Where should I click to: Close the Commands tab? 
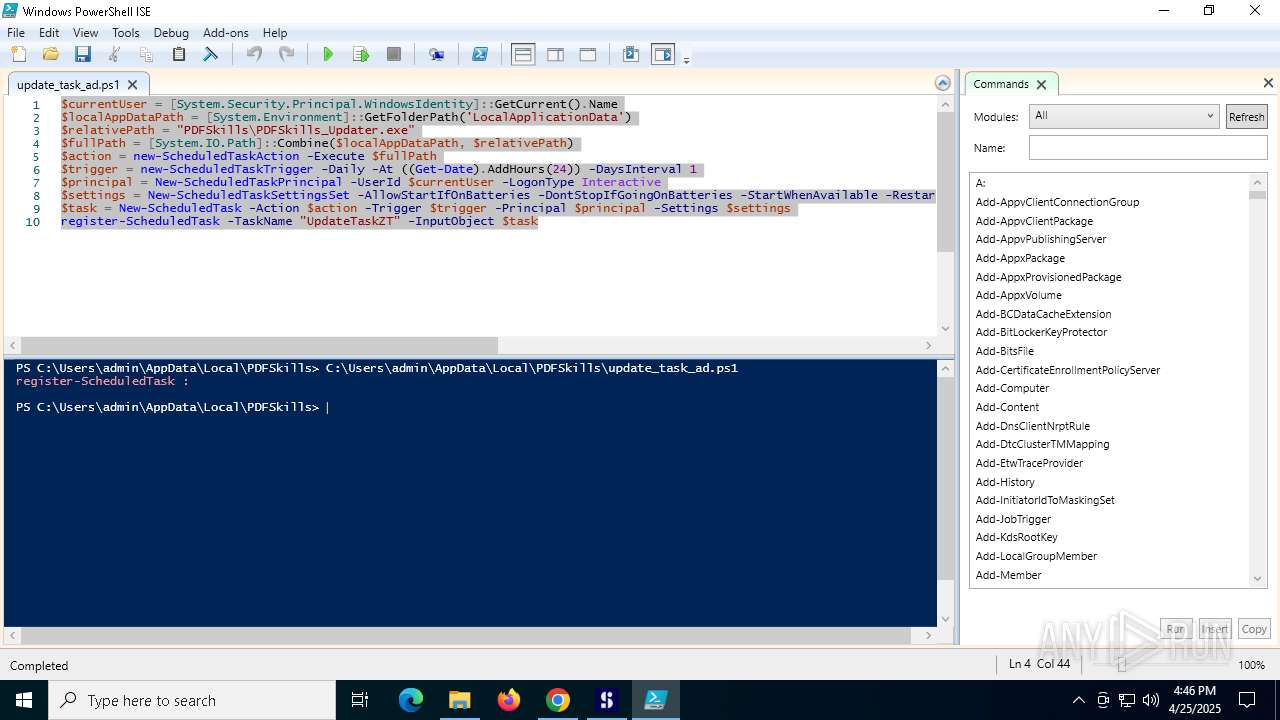point(1041,85)
